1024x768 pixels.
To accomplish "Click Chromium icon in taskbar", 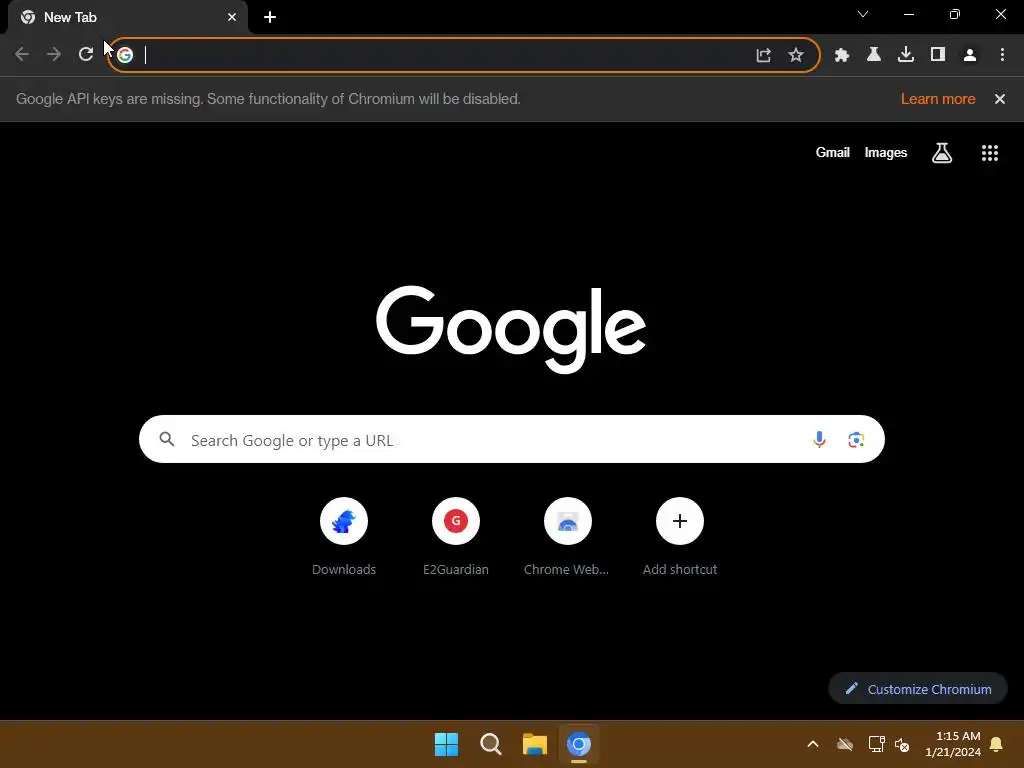I will coord(579,744).
